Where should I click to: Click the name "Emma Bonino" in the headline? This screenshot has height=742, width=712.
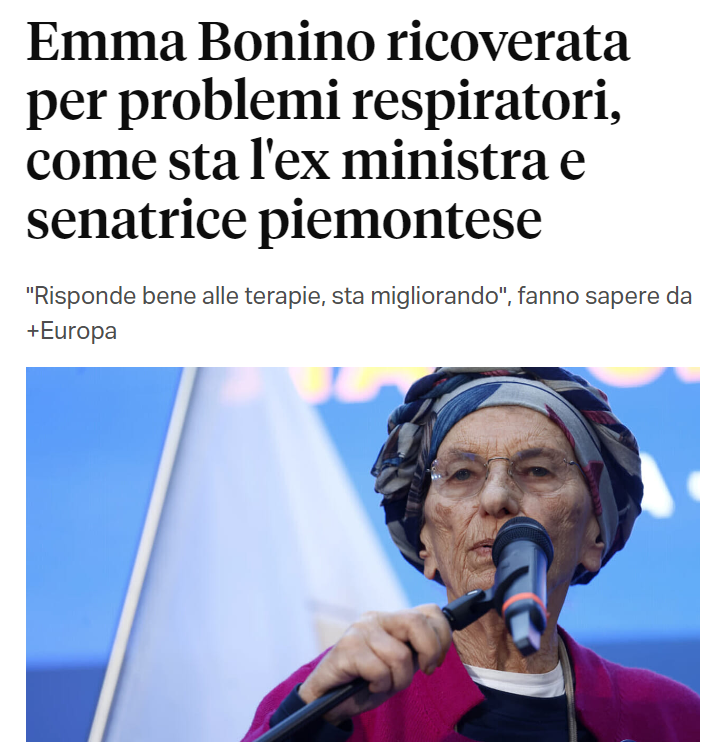click(201, 43)
